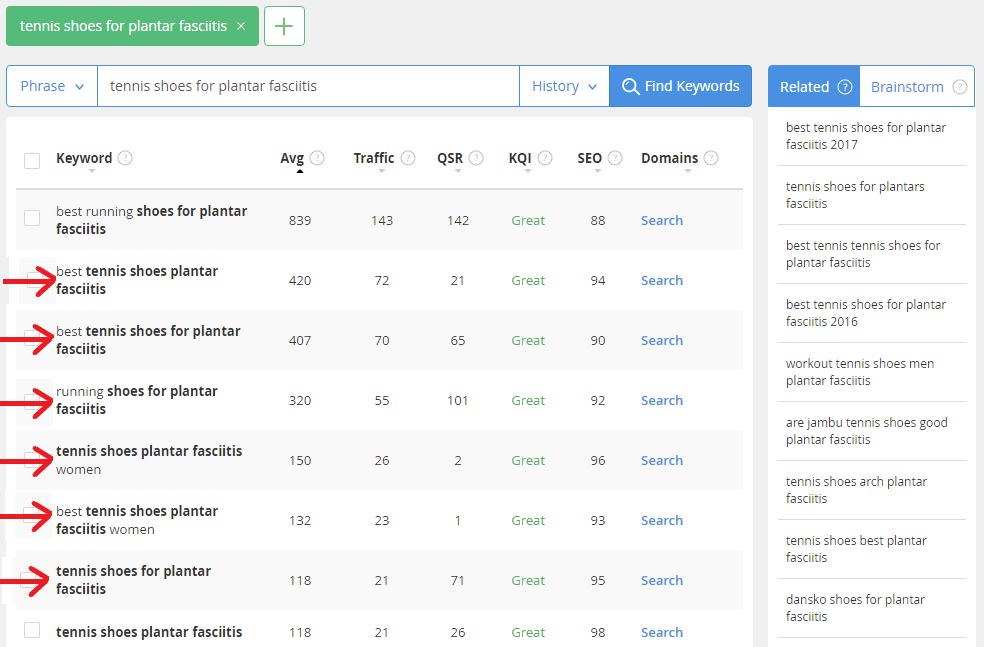
Task: Open the Phrase dropdown
Action: (x=51, y=86)
